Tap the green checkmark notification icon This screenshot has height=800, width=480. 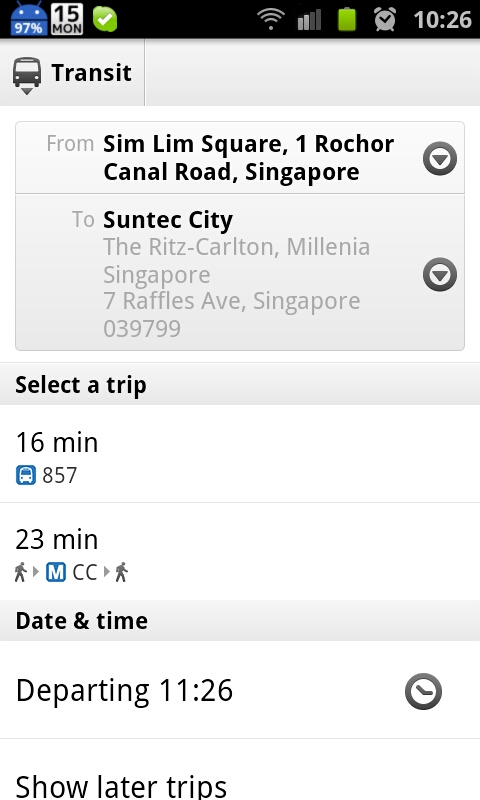tap(105, 19)
